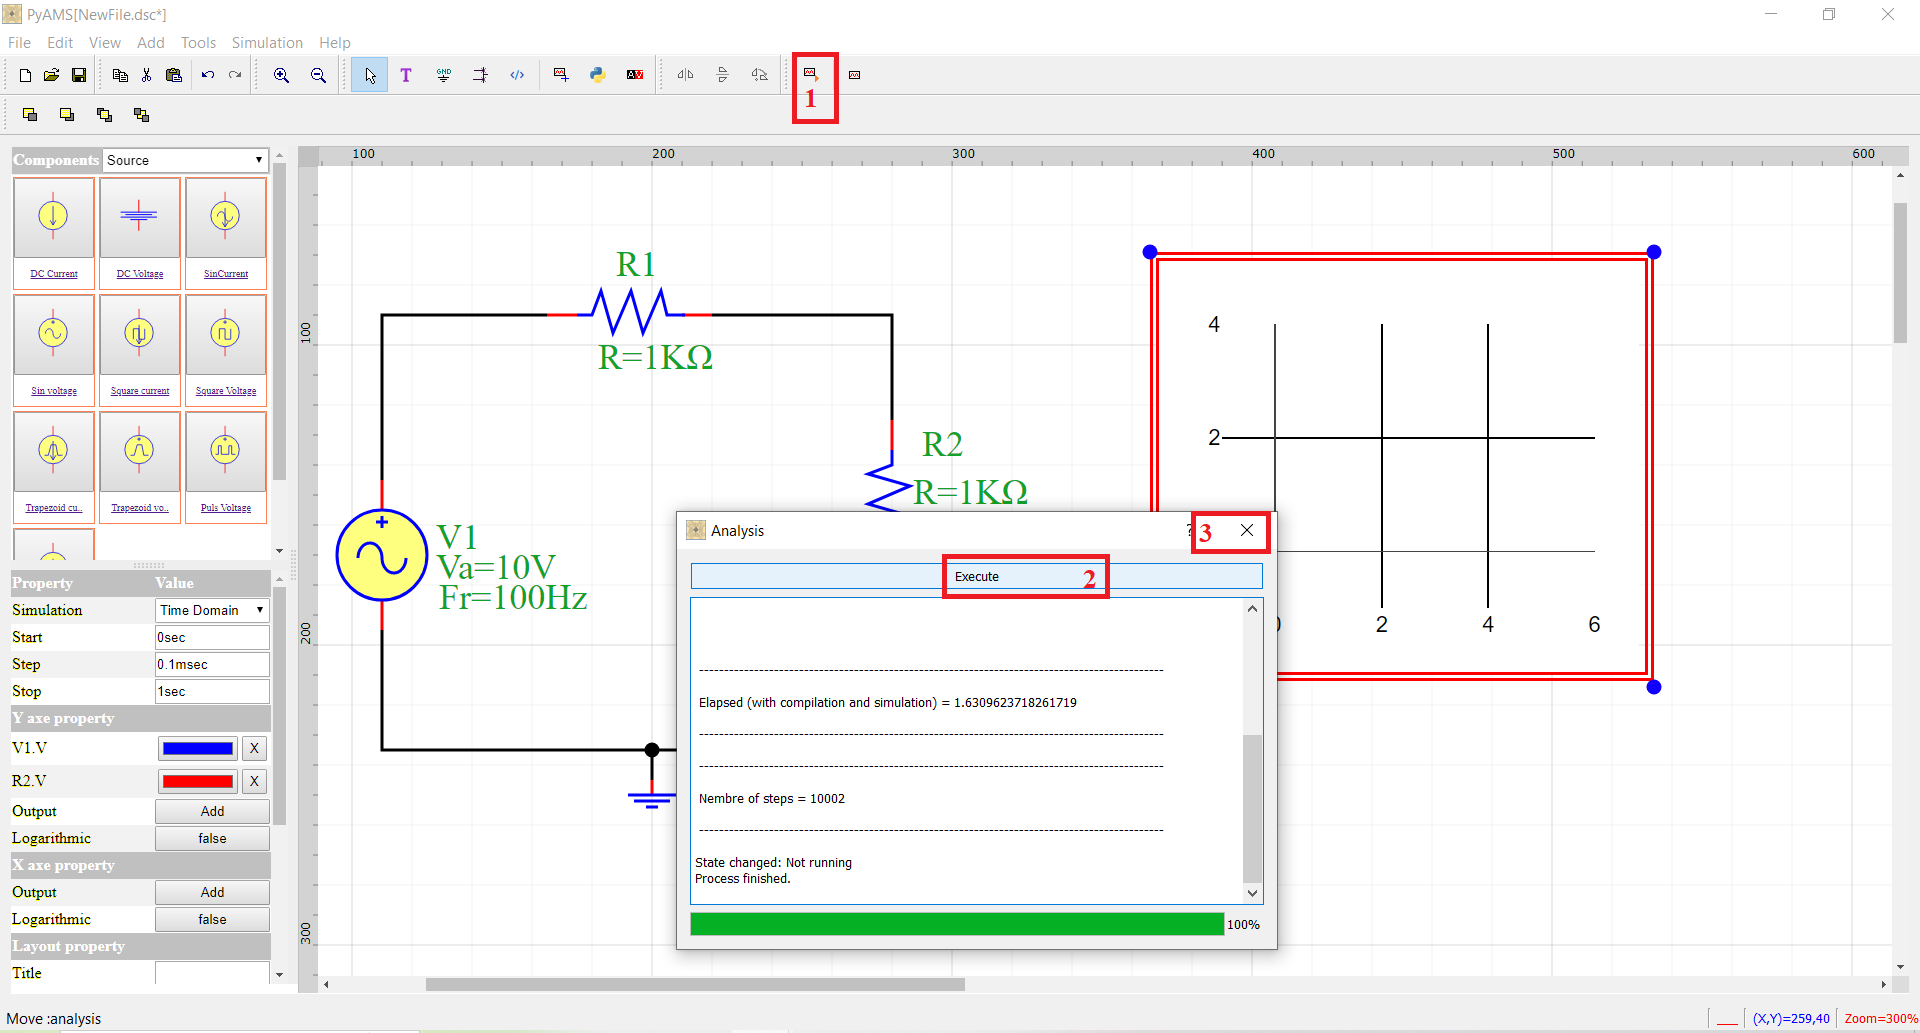Click Execute in the Analysis dialog

pos(976,577)
